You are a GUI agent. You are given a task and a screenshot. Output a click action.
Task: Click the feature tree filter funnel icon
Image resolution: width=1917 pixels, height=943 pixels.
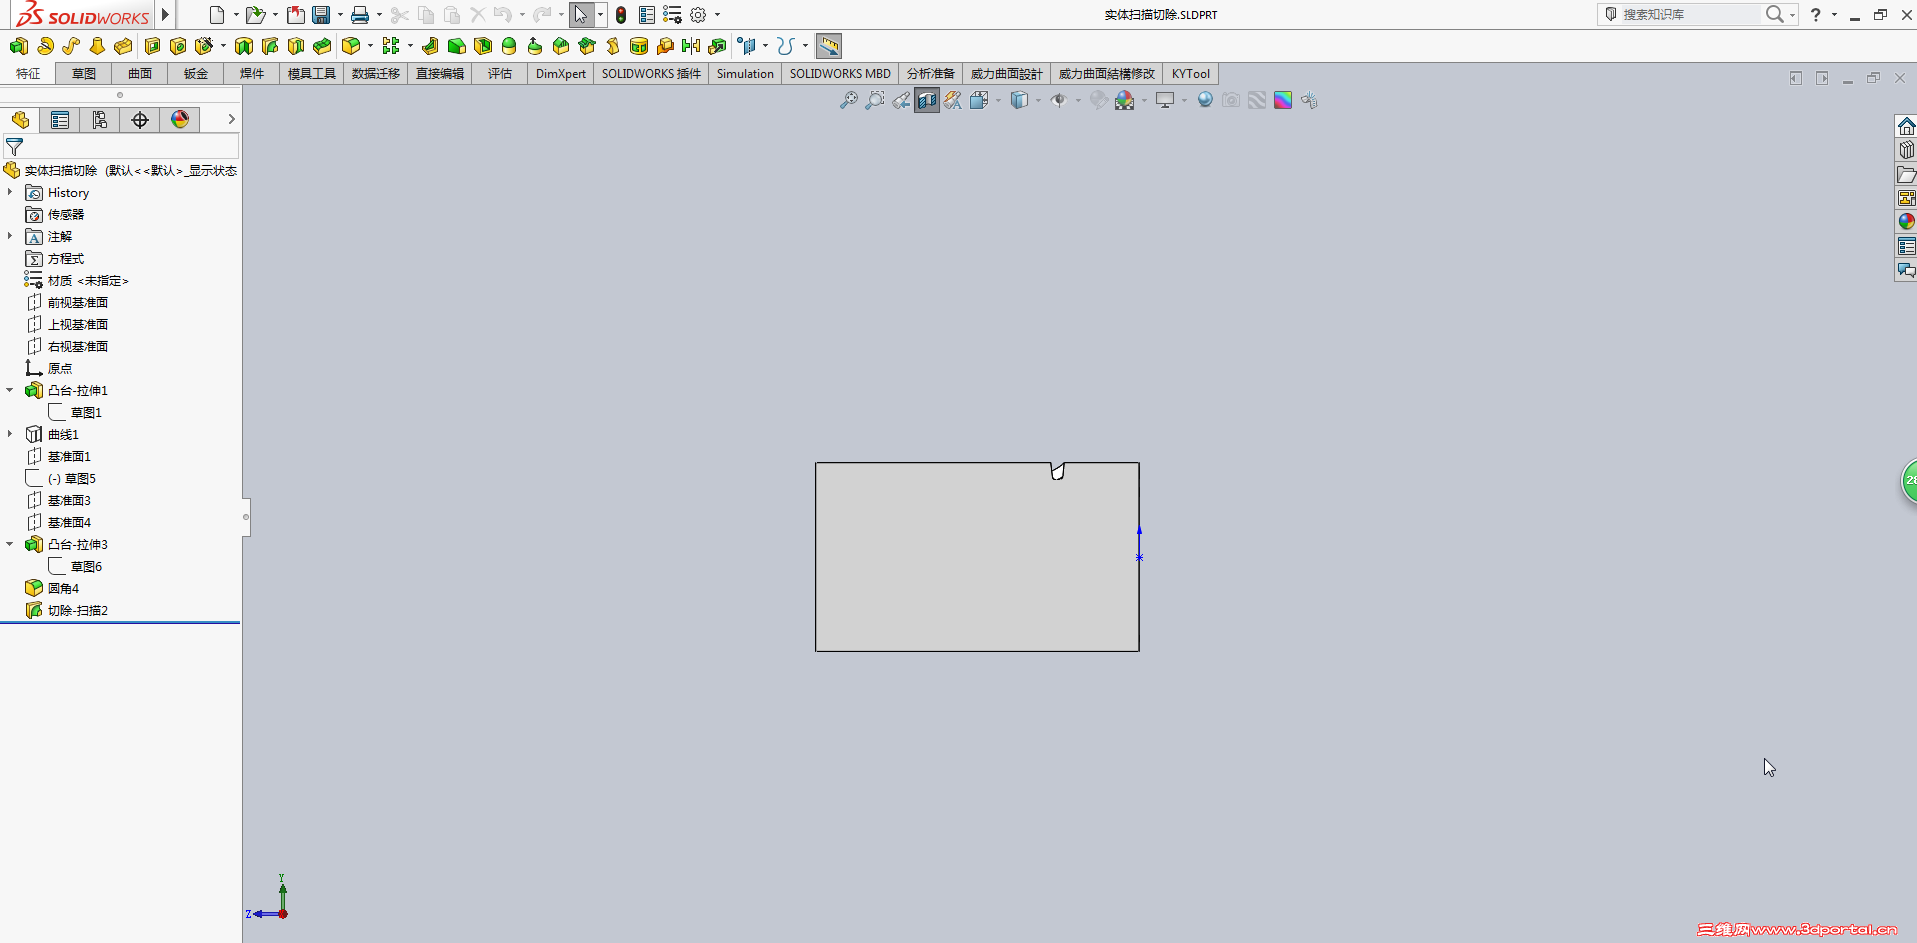(14, 147)
